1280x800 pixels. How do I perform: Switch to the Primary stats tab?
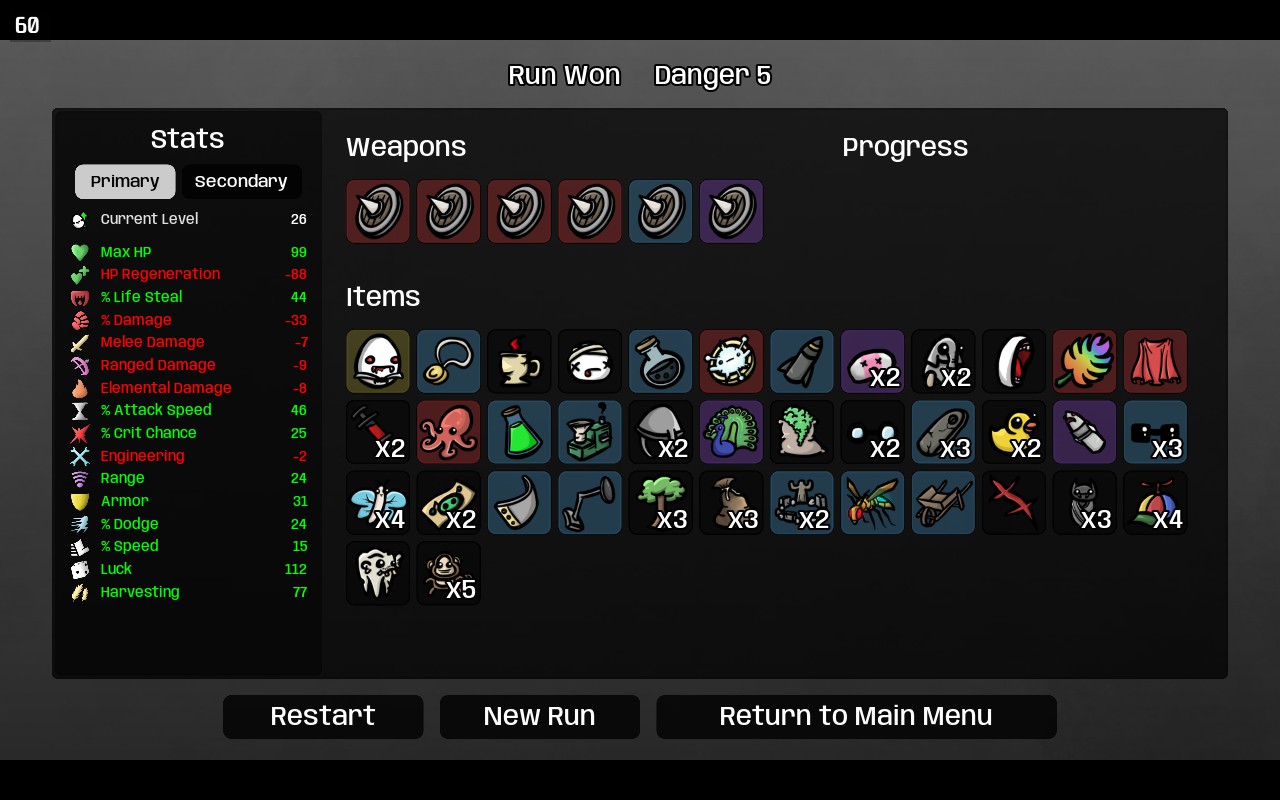point(125,182)
